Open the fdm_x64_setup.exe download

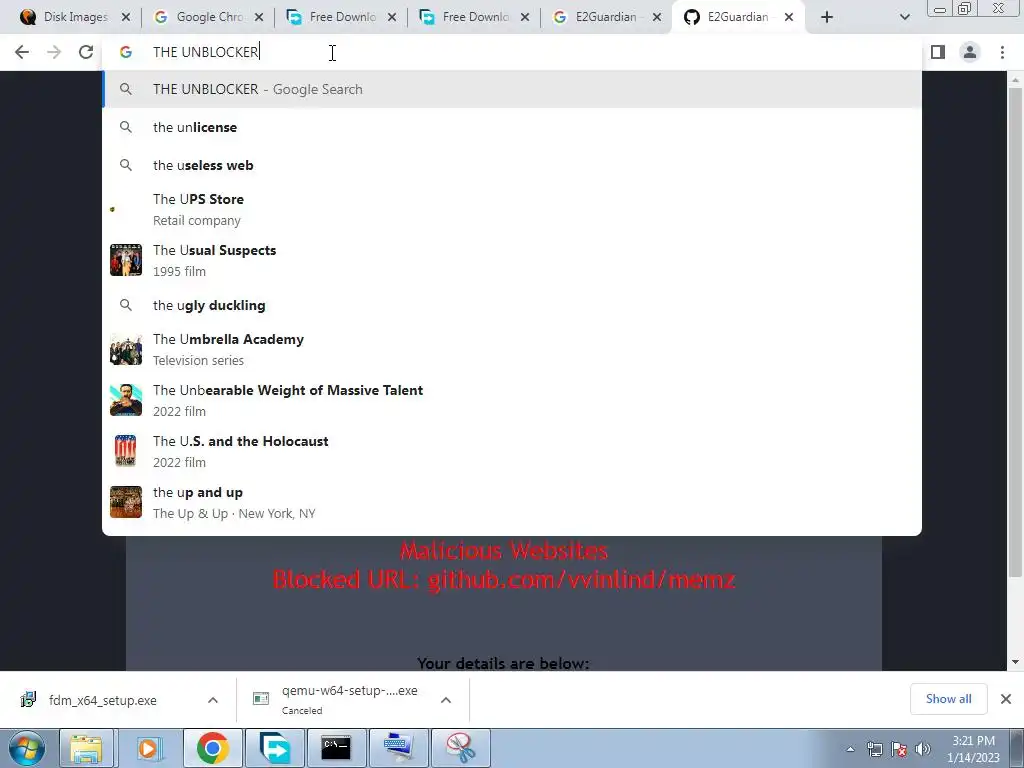click(102, 700)
